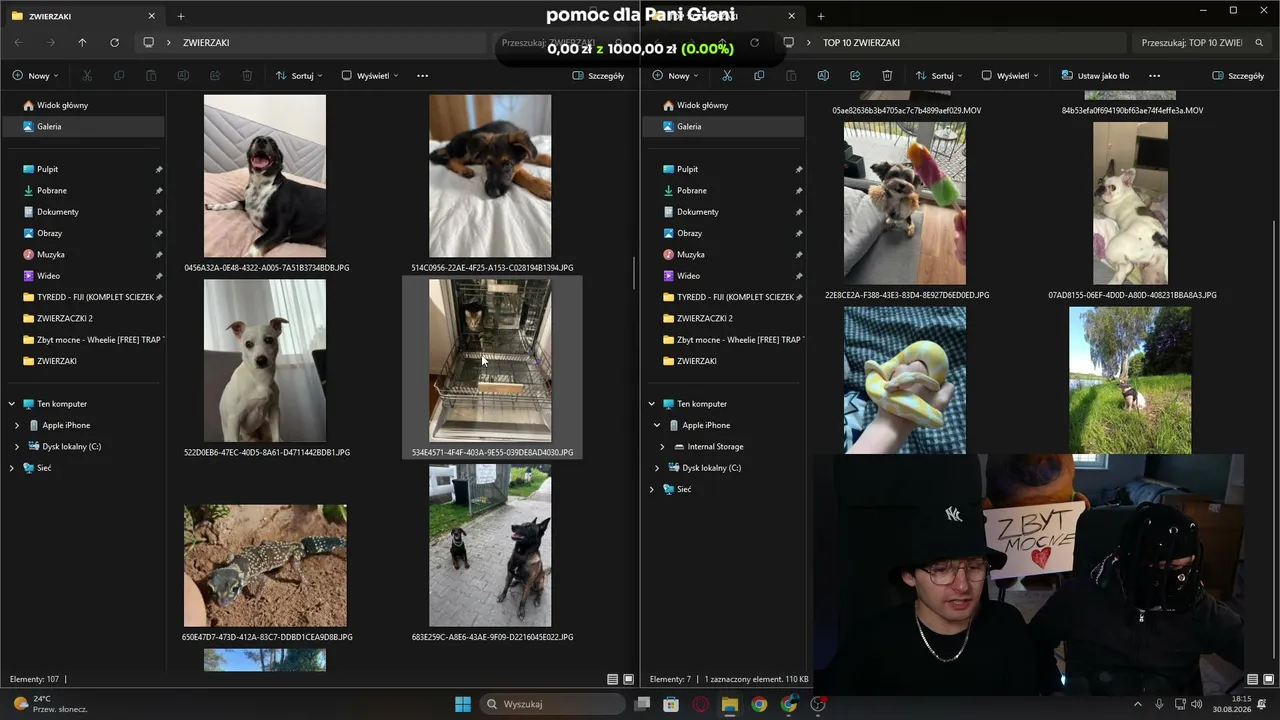Expand Internal Storage in right window sidebar
The width and height of the screenshot is (1280, 720).
[x=662, y=446]
